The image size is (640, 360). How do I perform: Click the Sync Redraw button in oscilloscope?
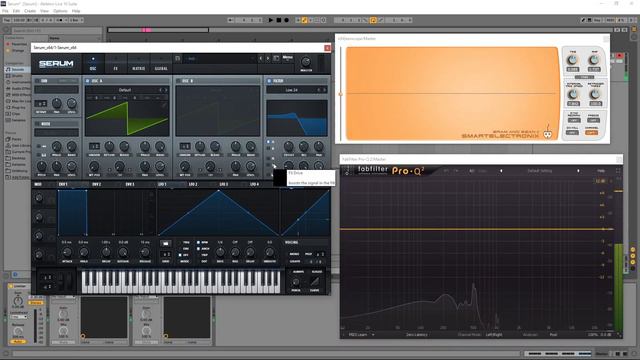click(574, 120)
